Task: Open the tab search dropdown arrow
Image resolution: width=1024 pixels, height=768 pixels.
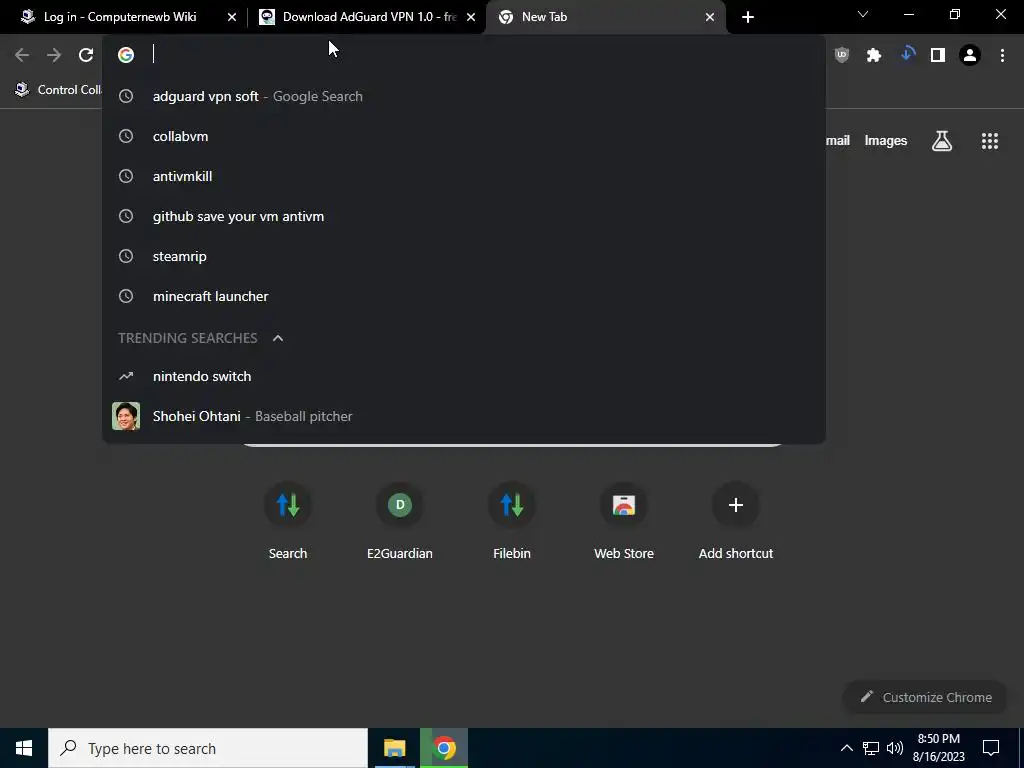Action: (863, 14)
